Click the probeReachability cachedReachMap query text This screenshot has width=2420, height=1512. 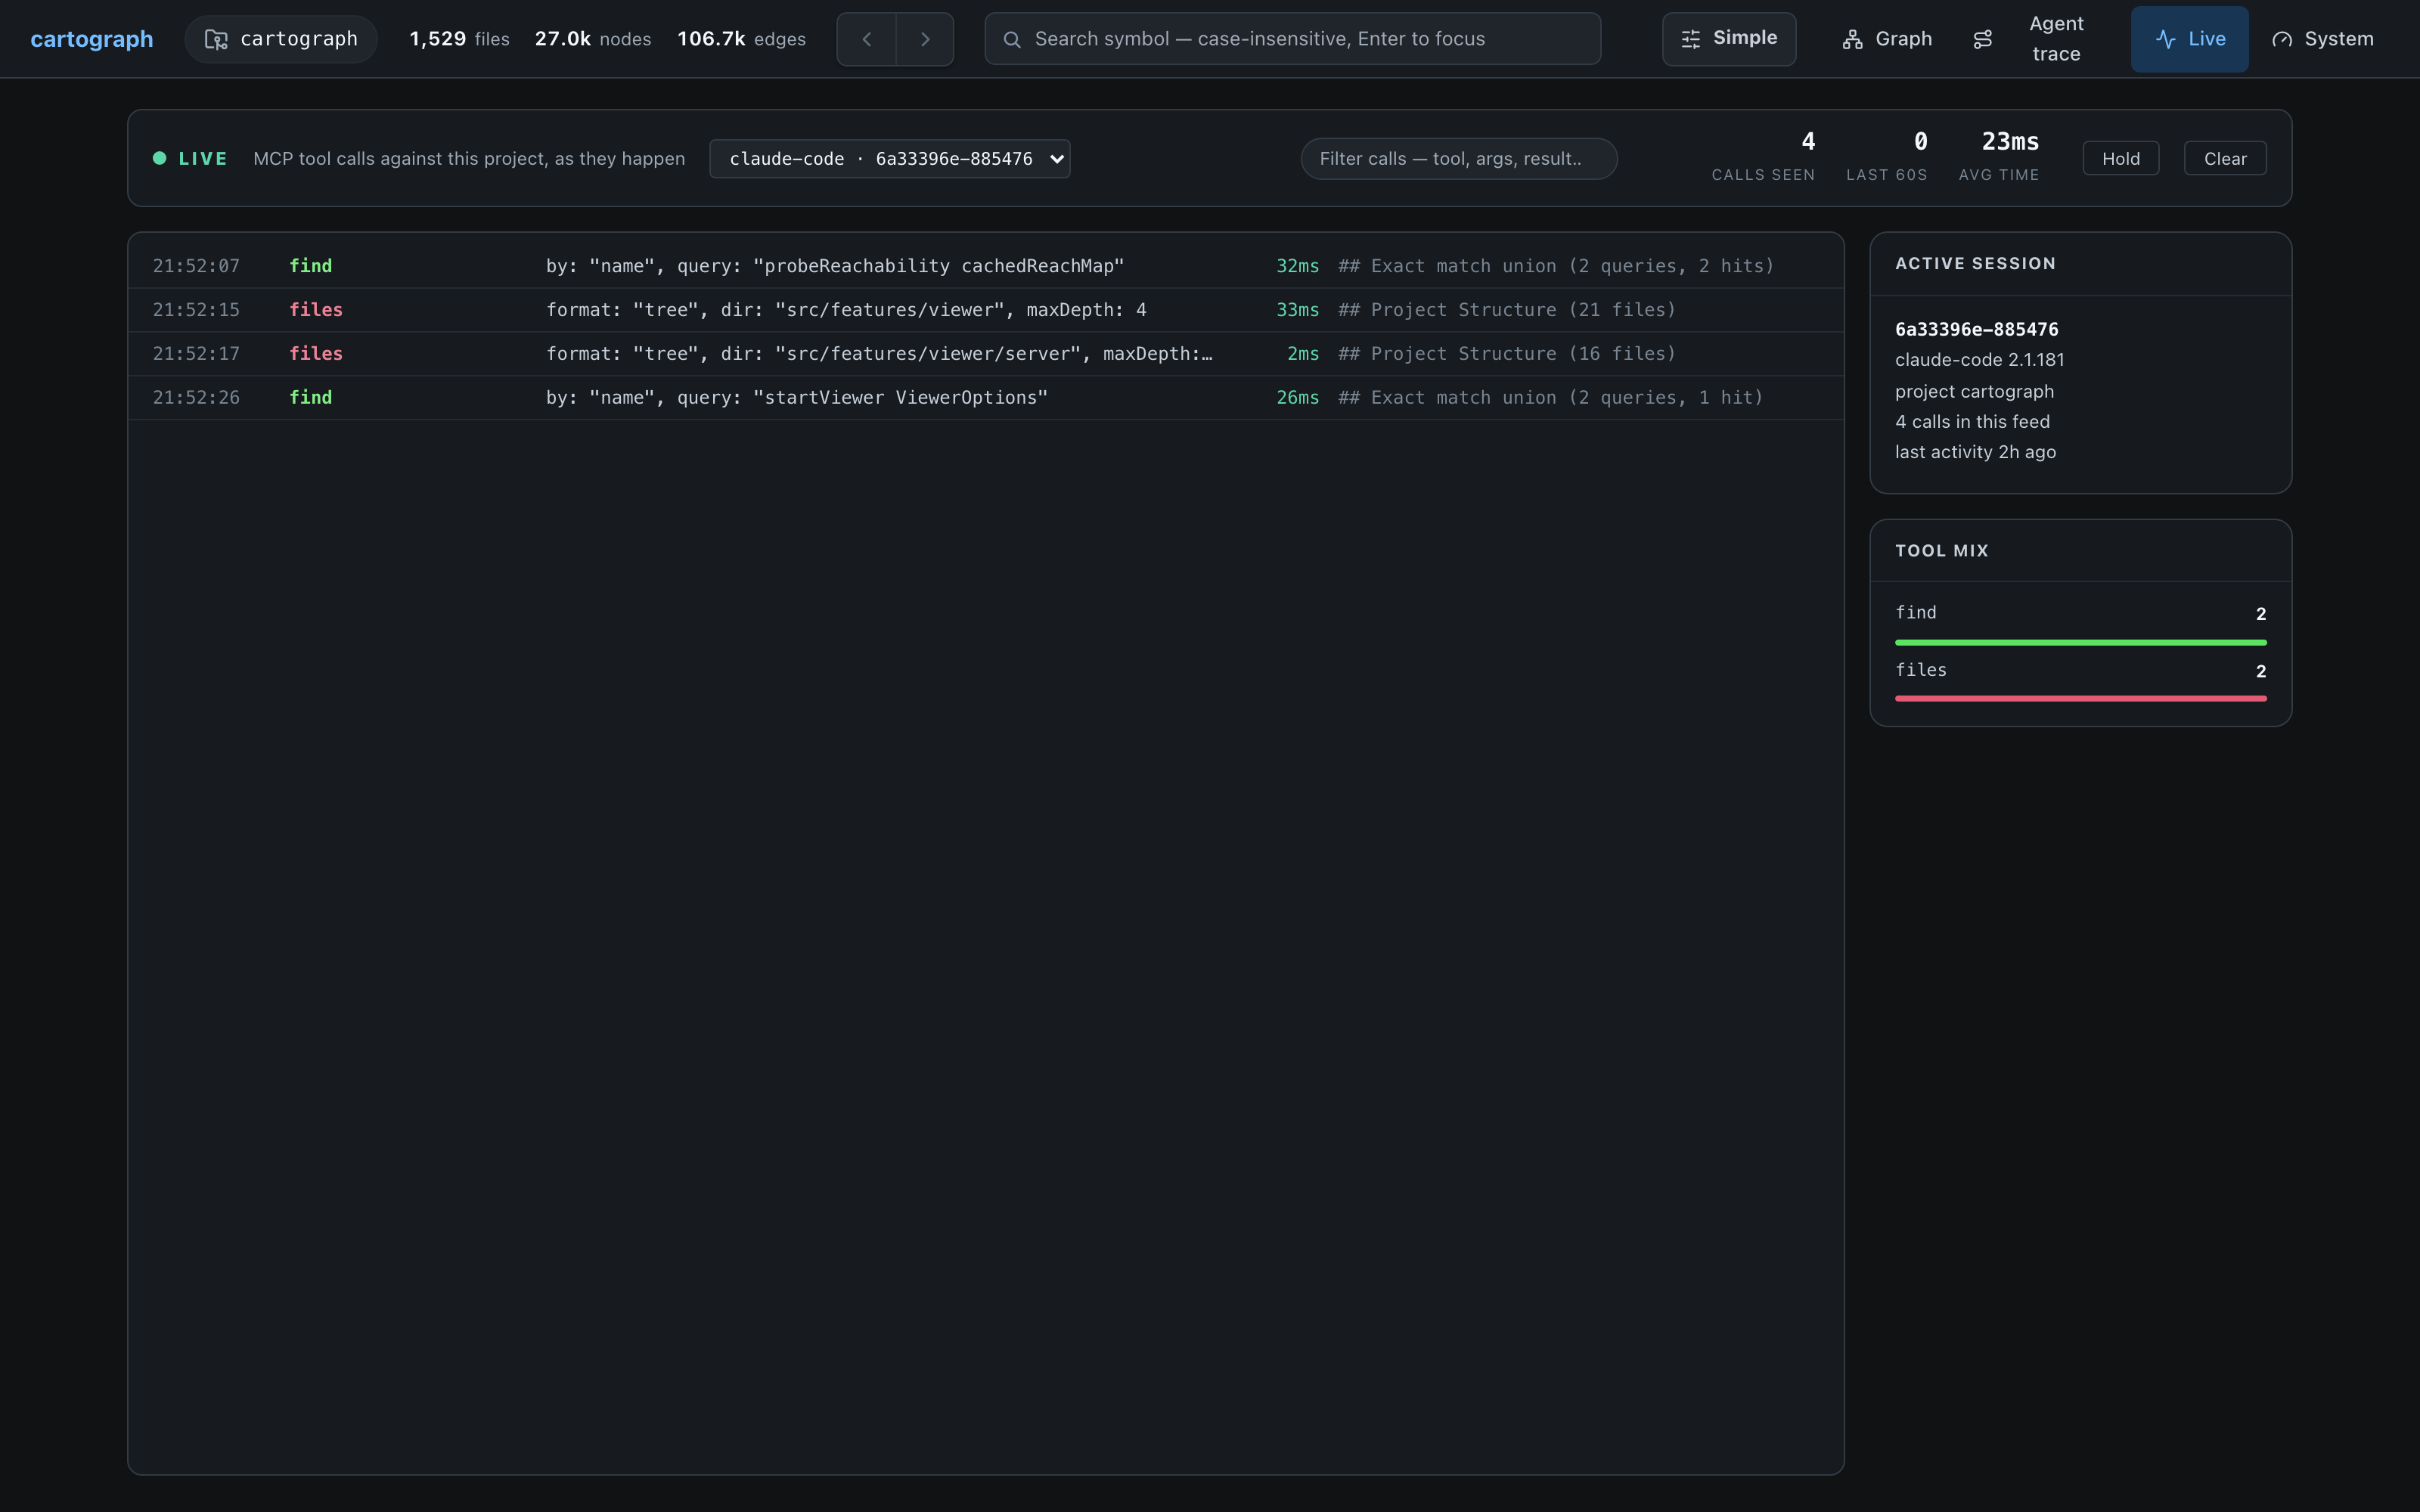[938, 266]
